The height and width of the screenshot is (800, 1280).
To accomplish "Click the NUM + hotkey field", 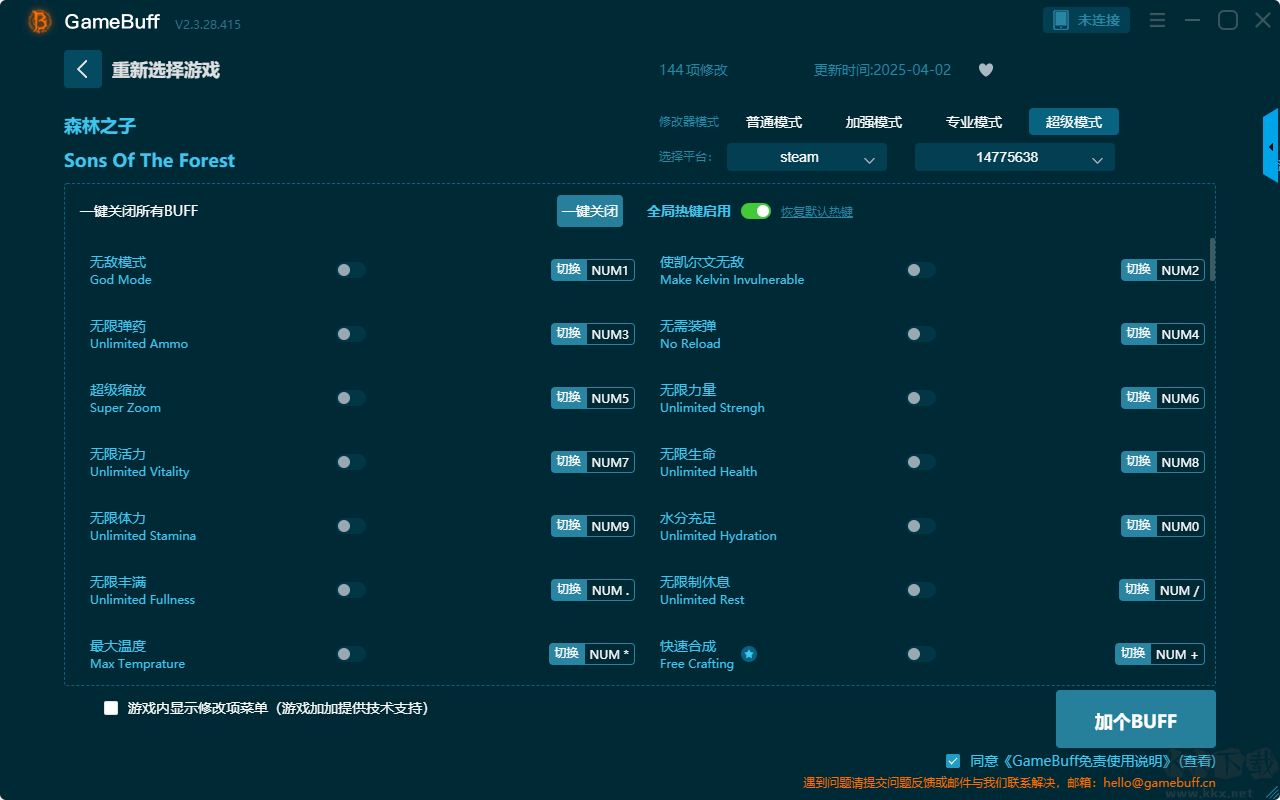I will pyautogui.click(x=1177, y=654).
